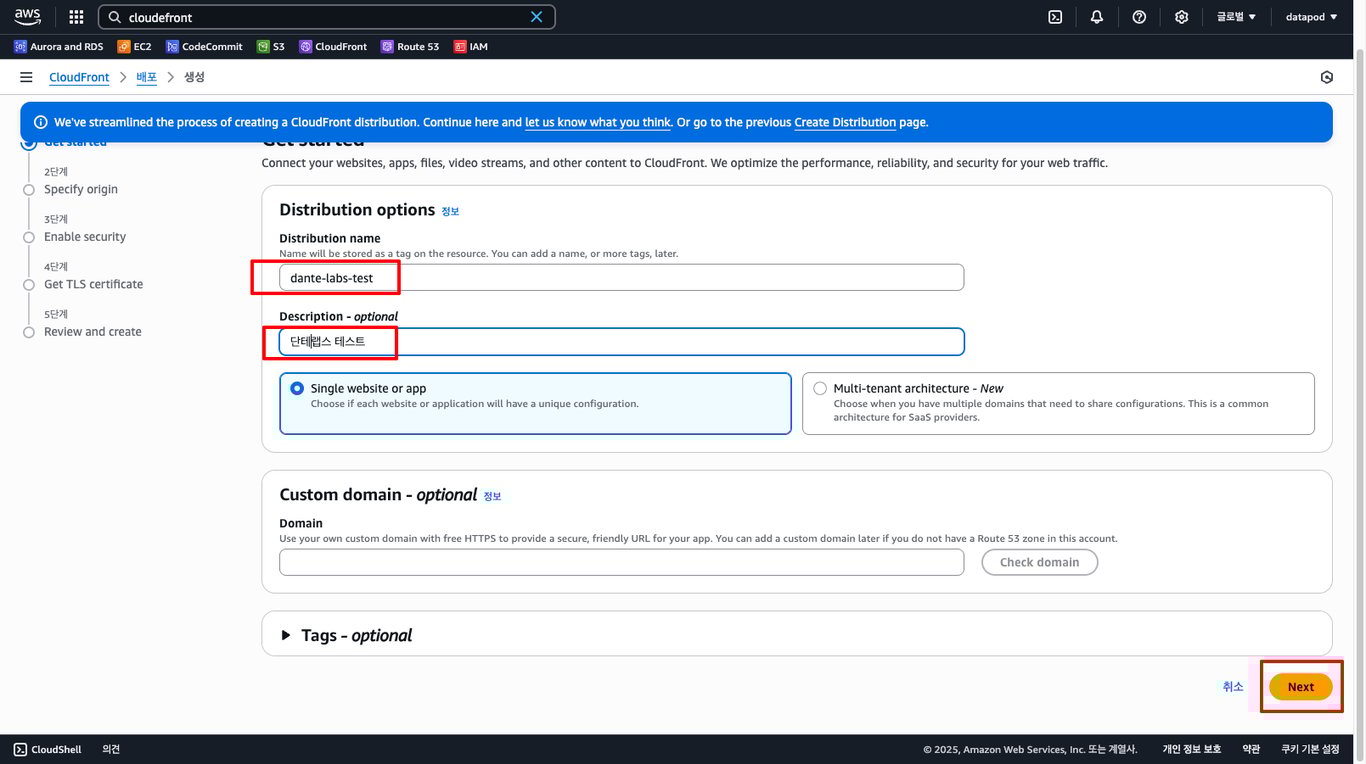Viewport: 1366px width, 764px height.
Task: Go to CloudFront breadcrumb link
Action: (79, 77)
